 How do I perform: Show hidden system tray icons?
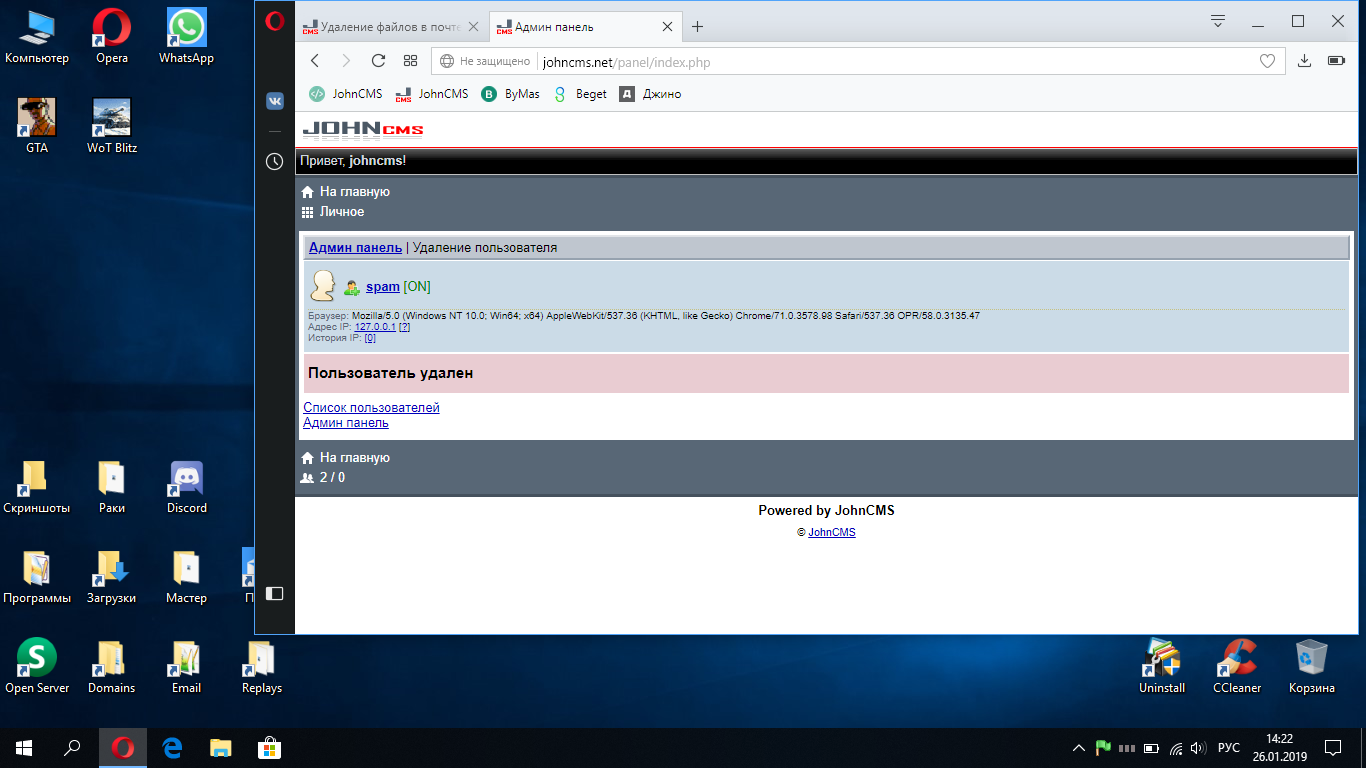tap(1078, 748)
